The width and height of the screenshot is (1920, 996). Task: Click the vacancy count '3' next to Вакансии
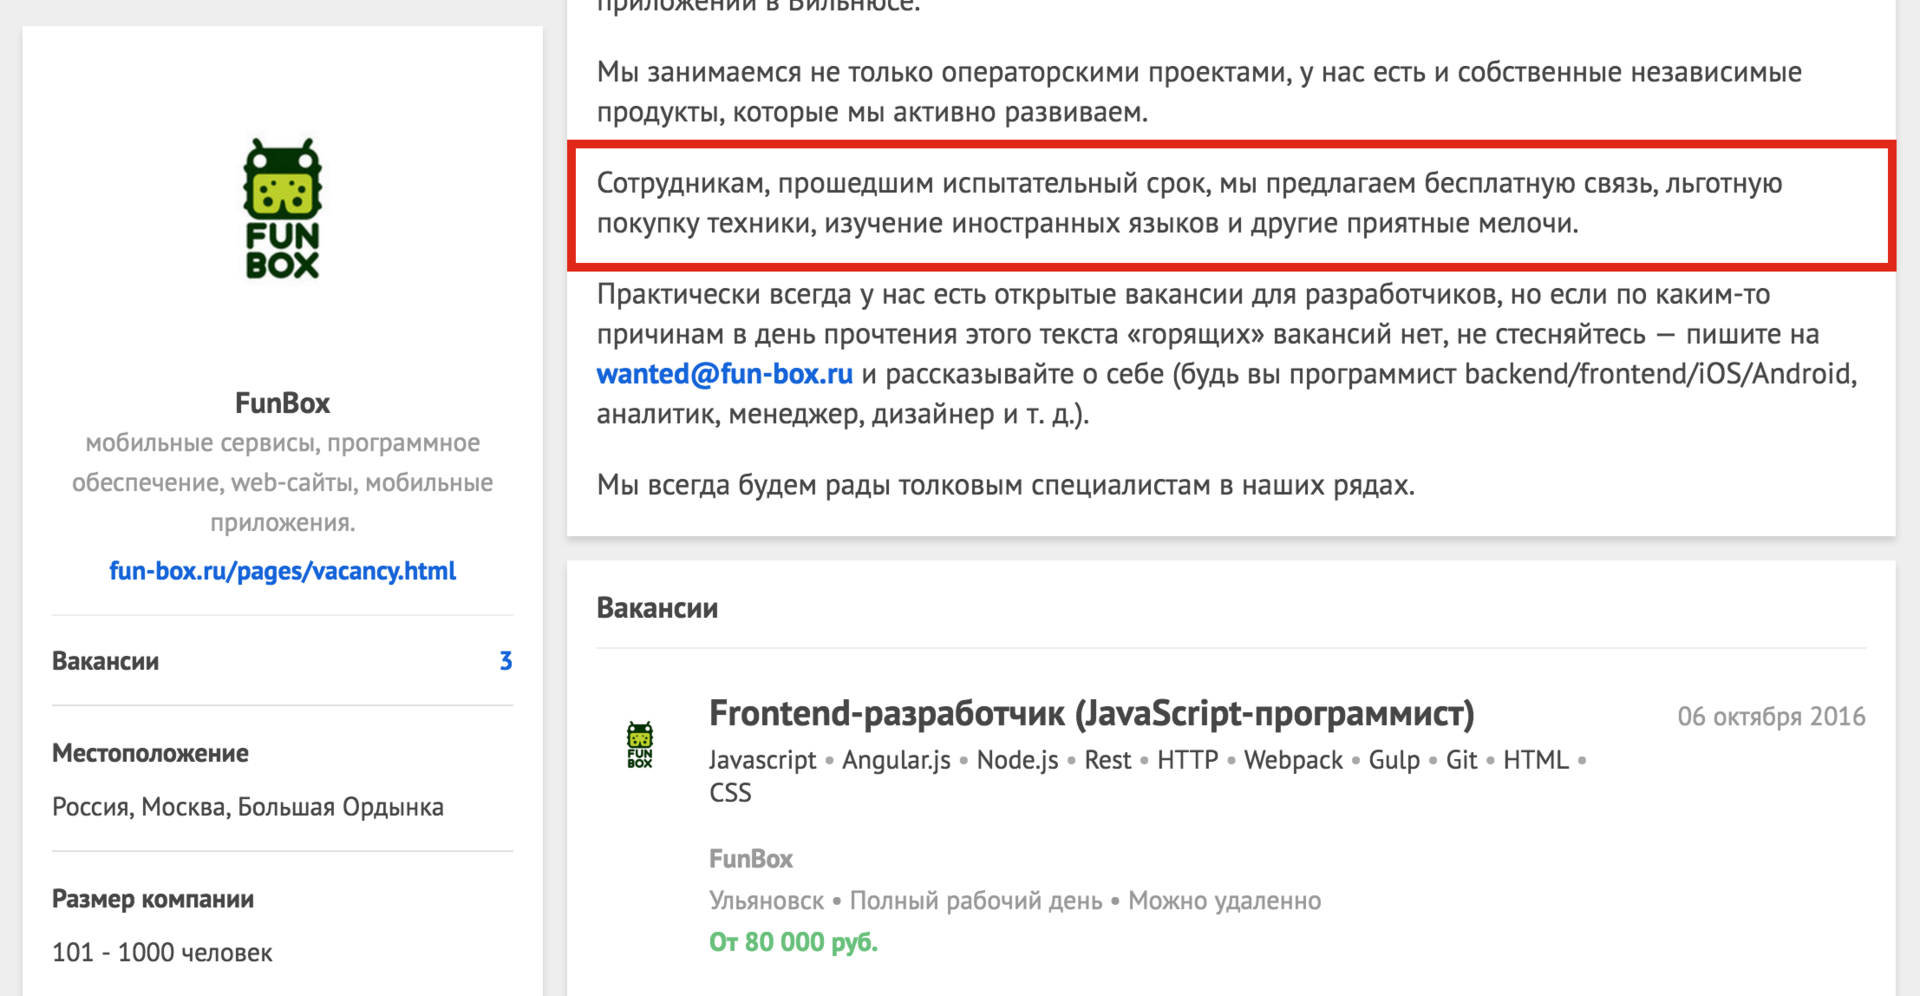[x=506, y=661]
